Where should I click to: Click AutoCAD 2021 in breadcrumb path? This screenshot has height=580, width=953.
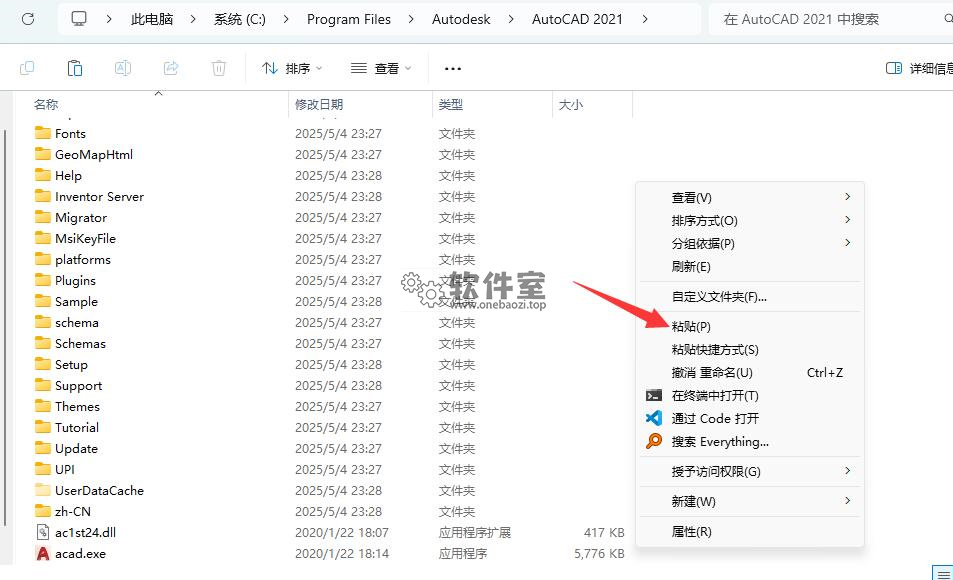pos(577,19)
